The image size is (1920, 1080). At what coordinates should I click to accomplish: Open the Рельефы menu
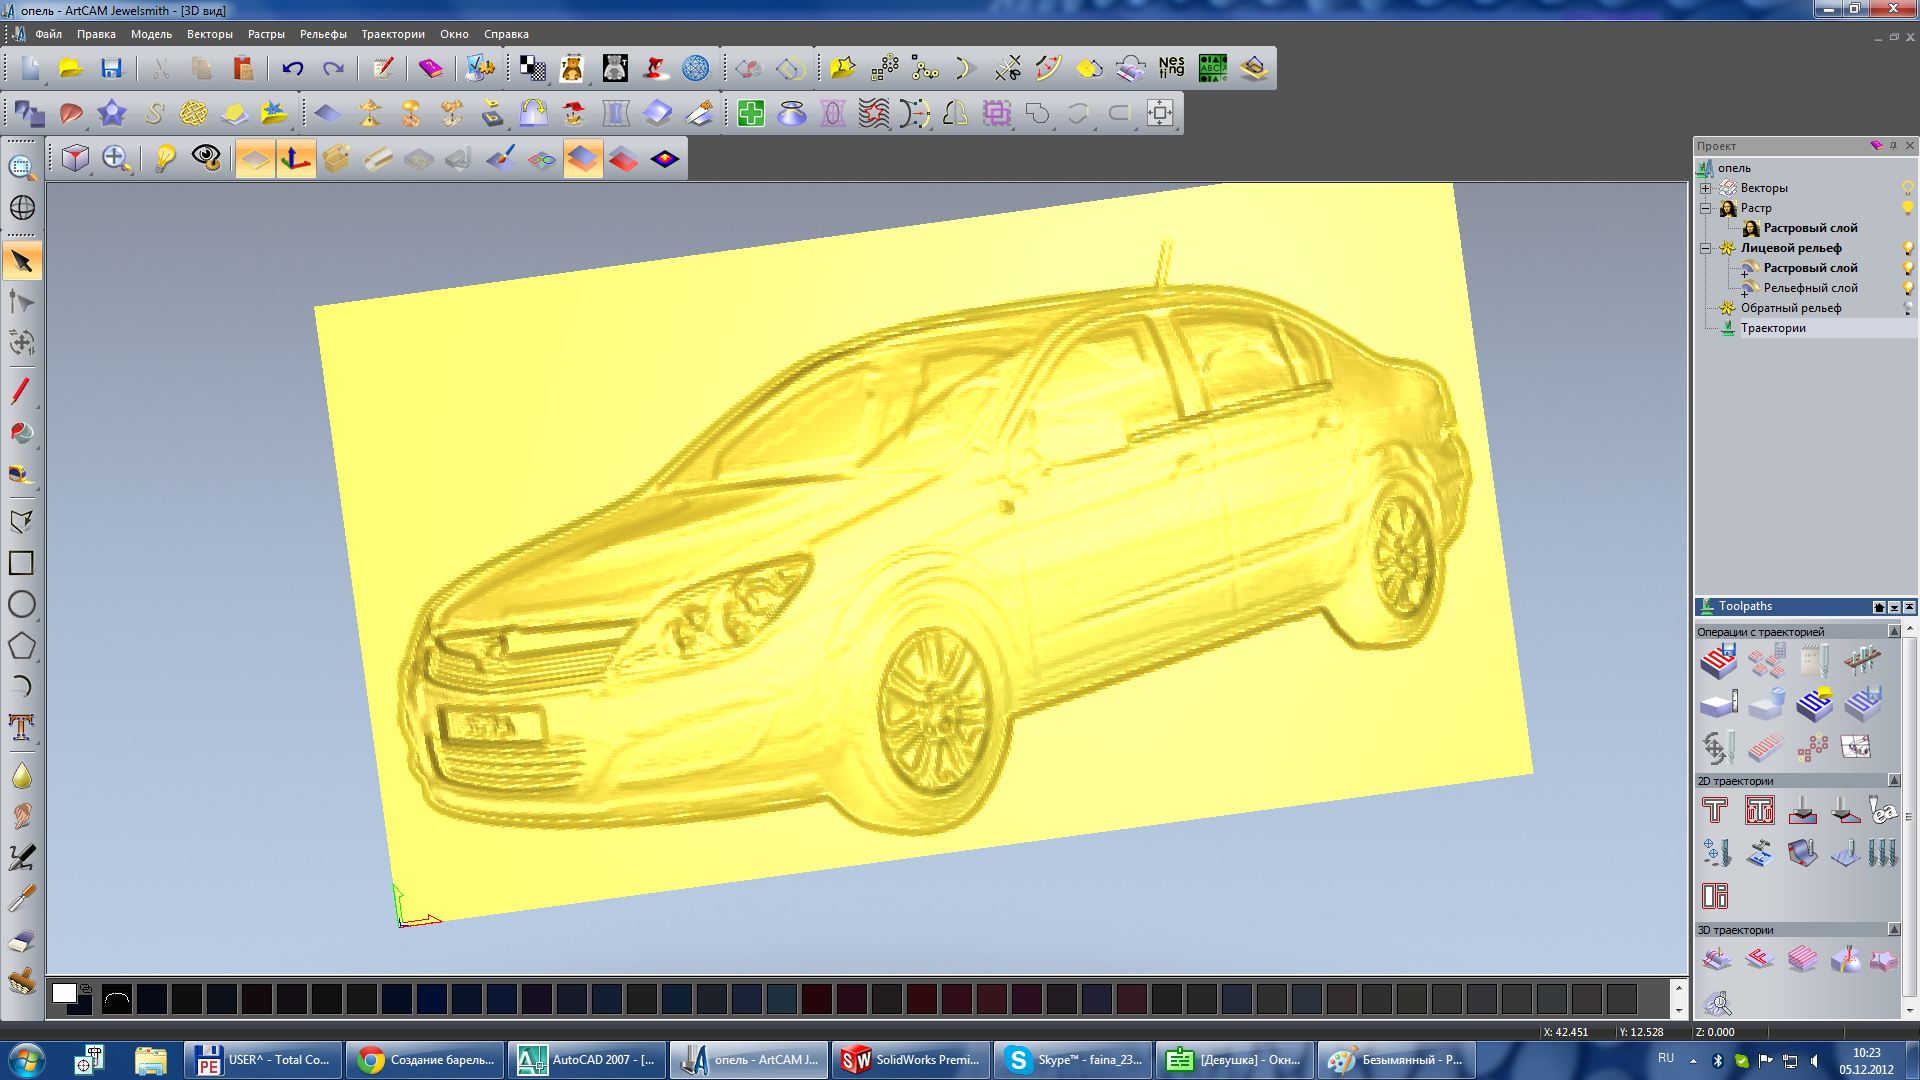click(323, 34)
